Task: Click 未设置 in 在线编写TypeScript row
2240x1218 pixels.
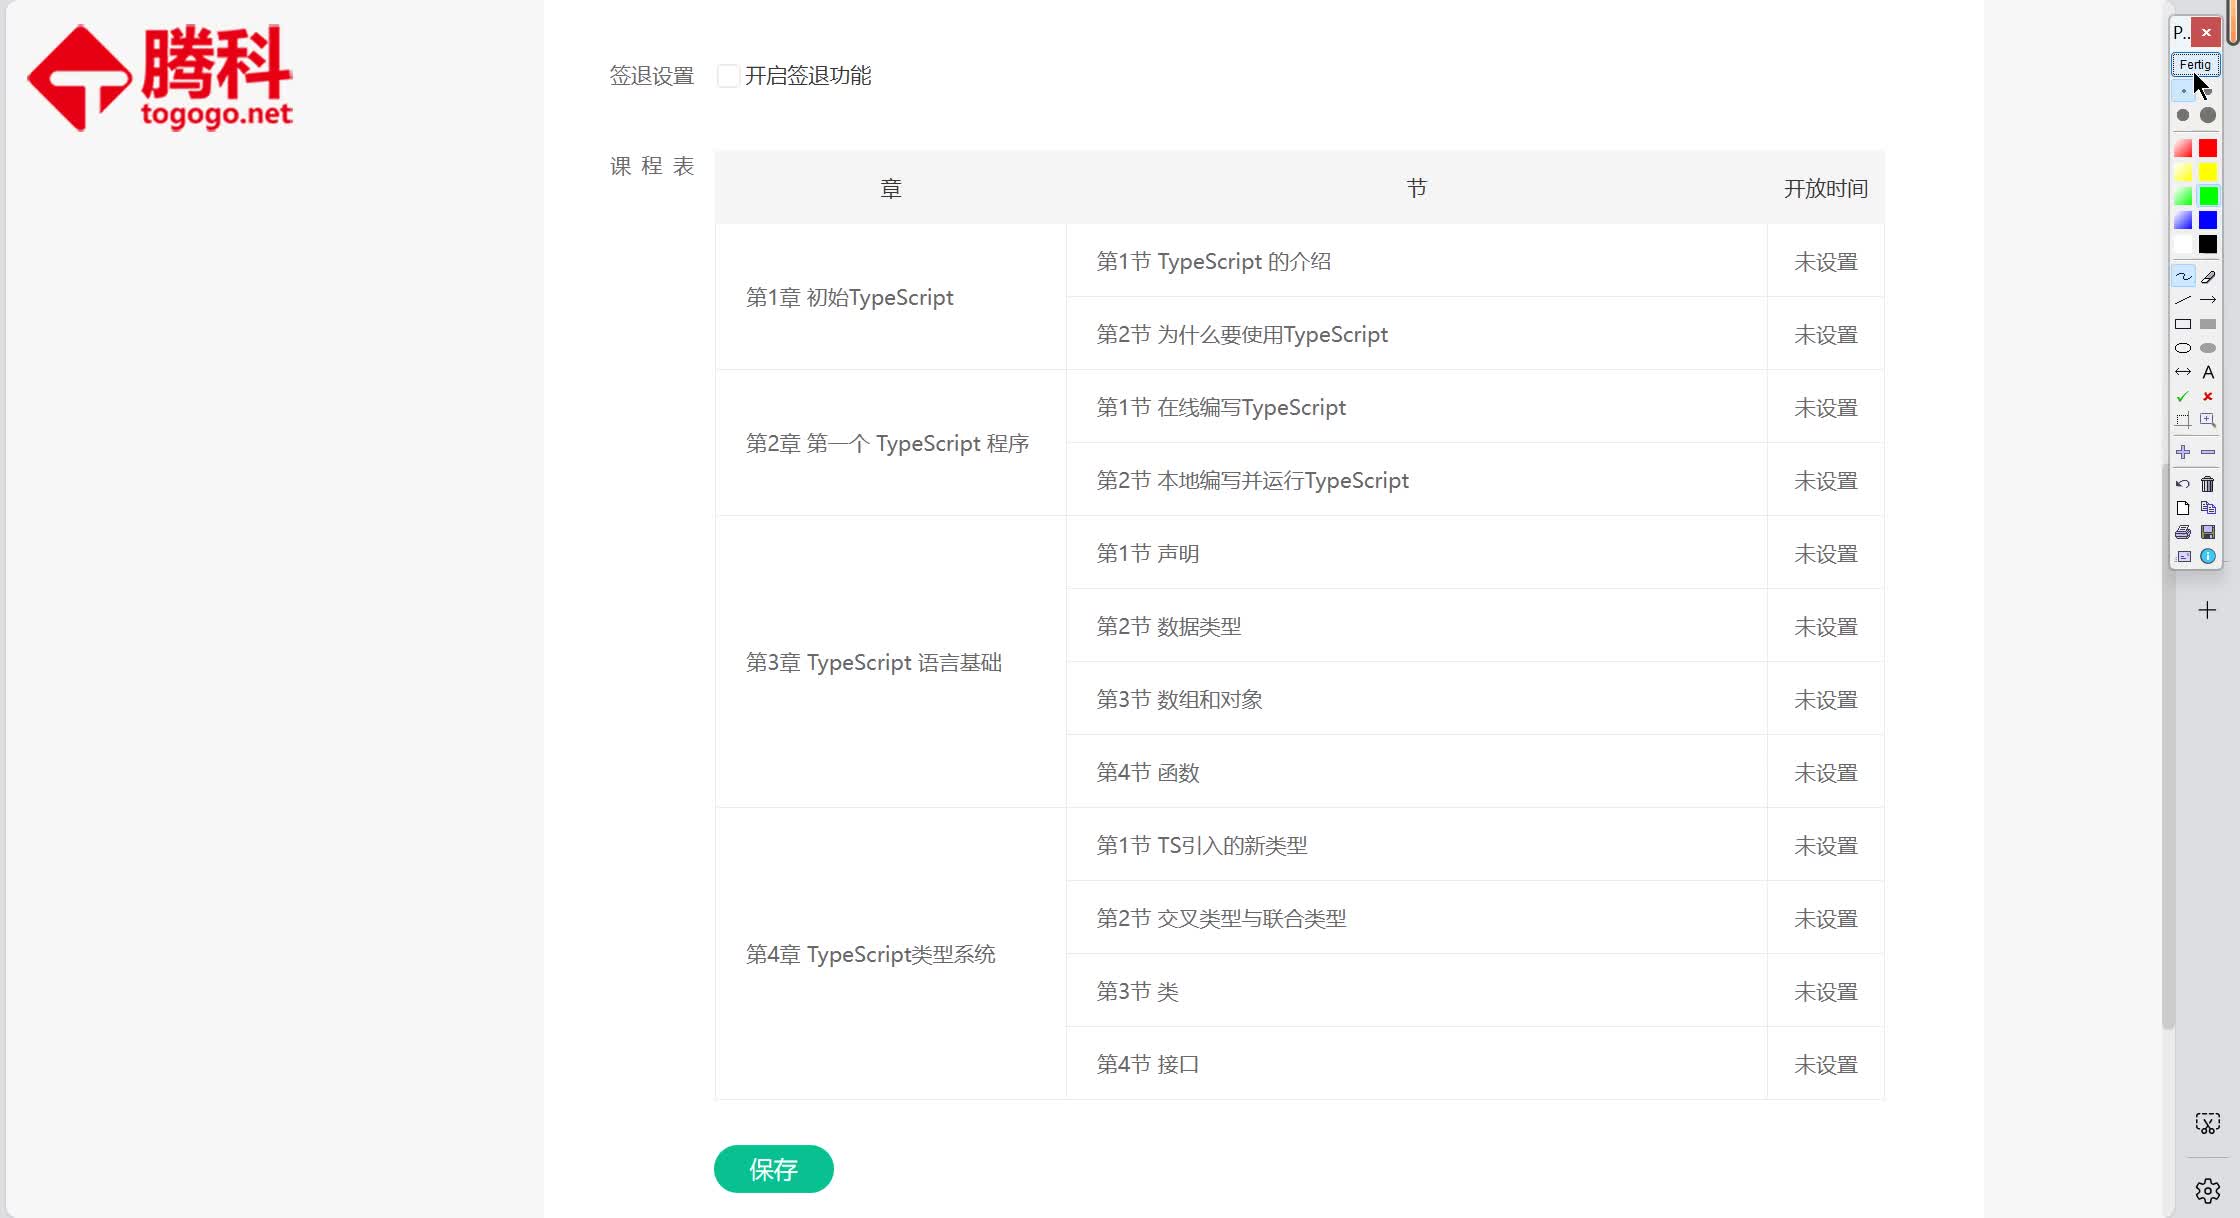Action: point(1825,408)
